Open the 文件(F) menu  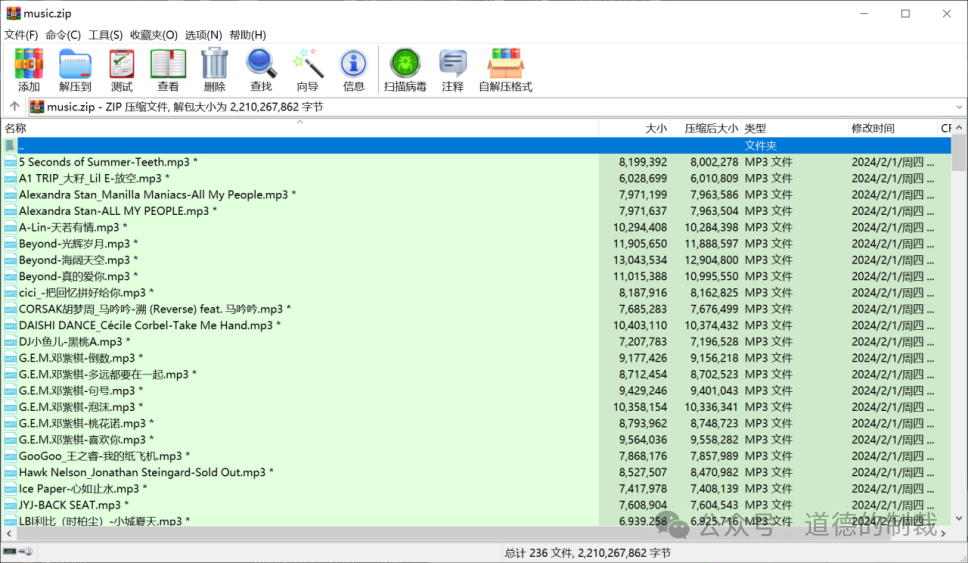(21, 35)
